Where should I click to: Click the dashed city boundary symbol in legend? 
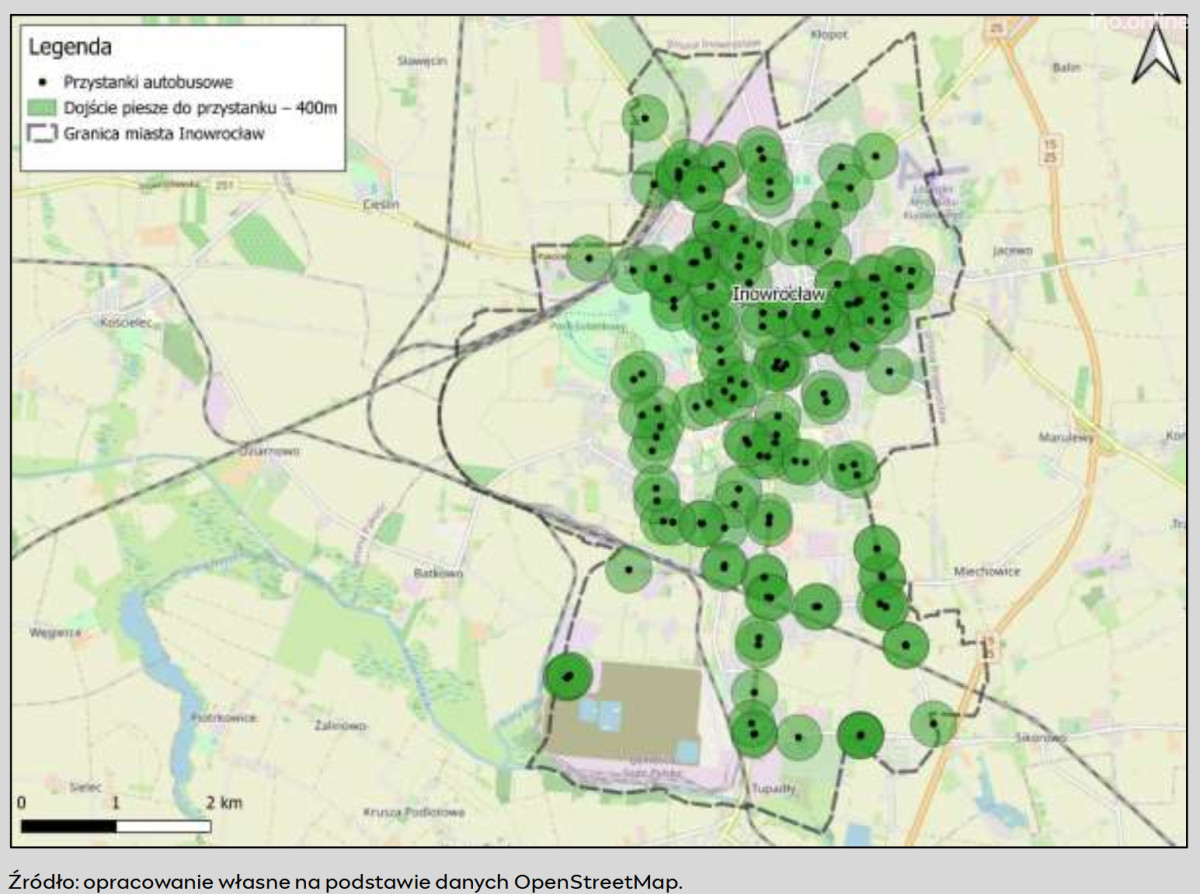(42, 133)
